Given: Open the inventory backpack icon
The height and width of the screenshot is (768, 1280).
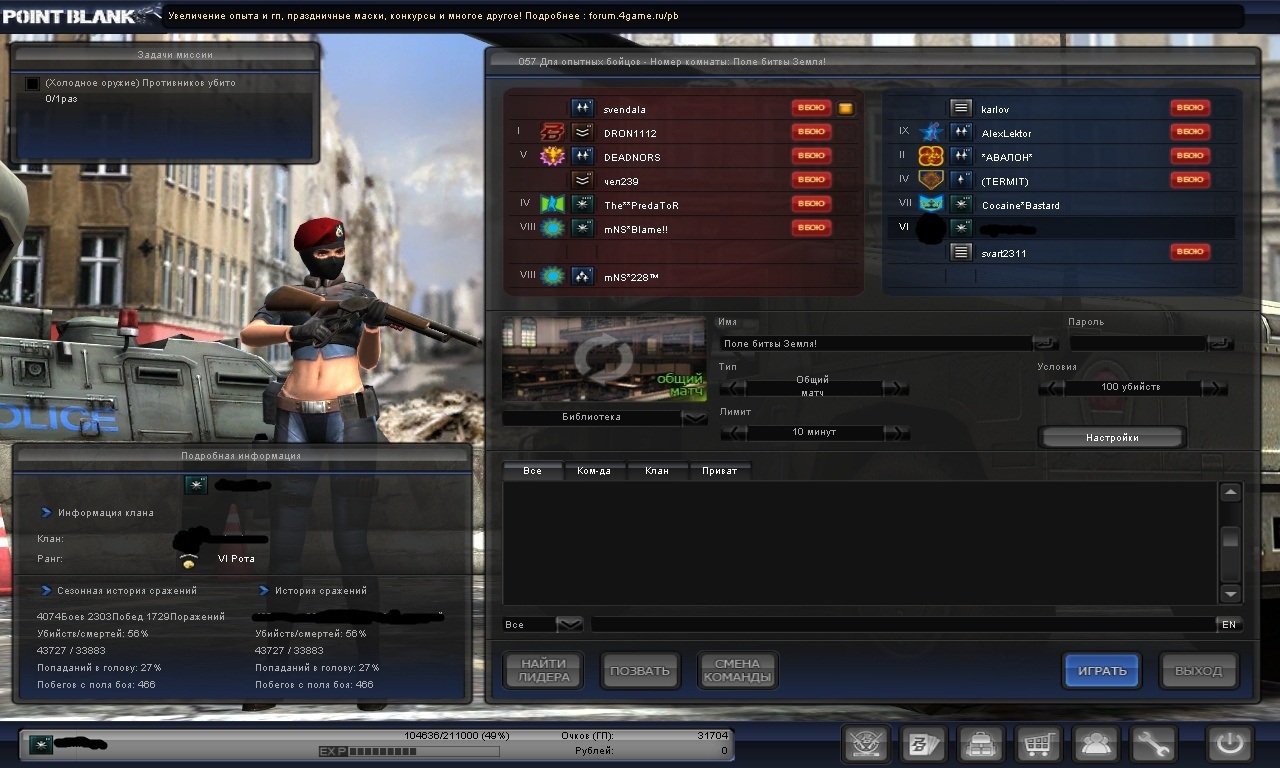Looking at the screenshot, I should [x=980, y=744].
